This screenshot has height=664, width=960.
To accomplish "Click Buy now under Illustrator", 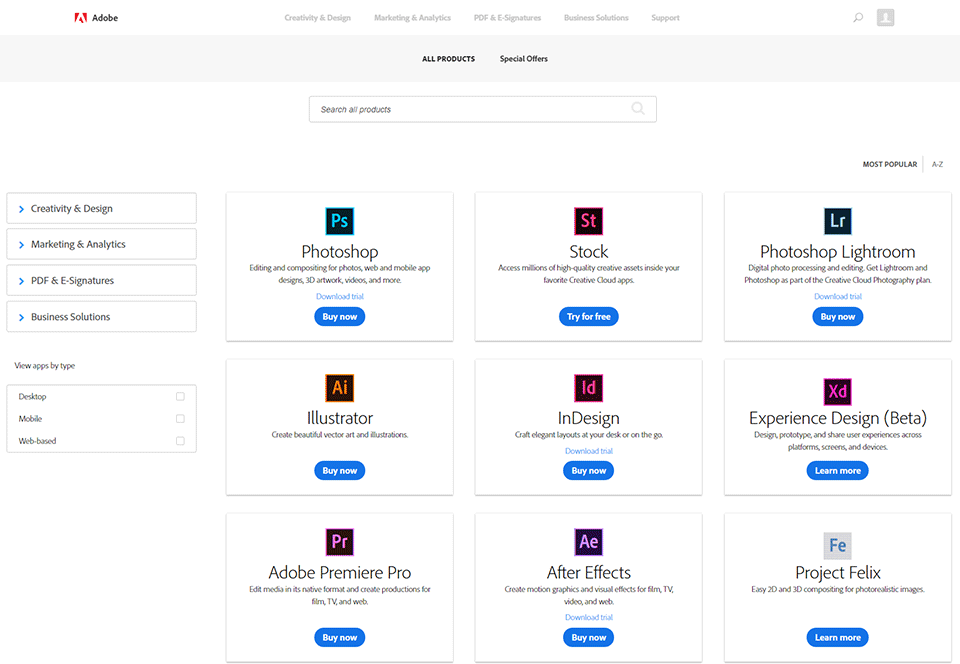I will [x=340, y=471].
